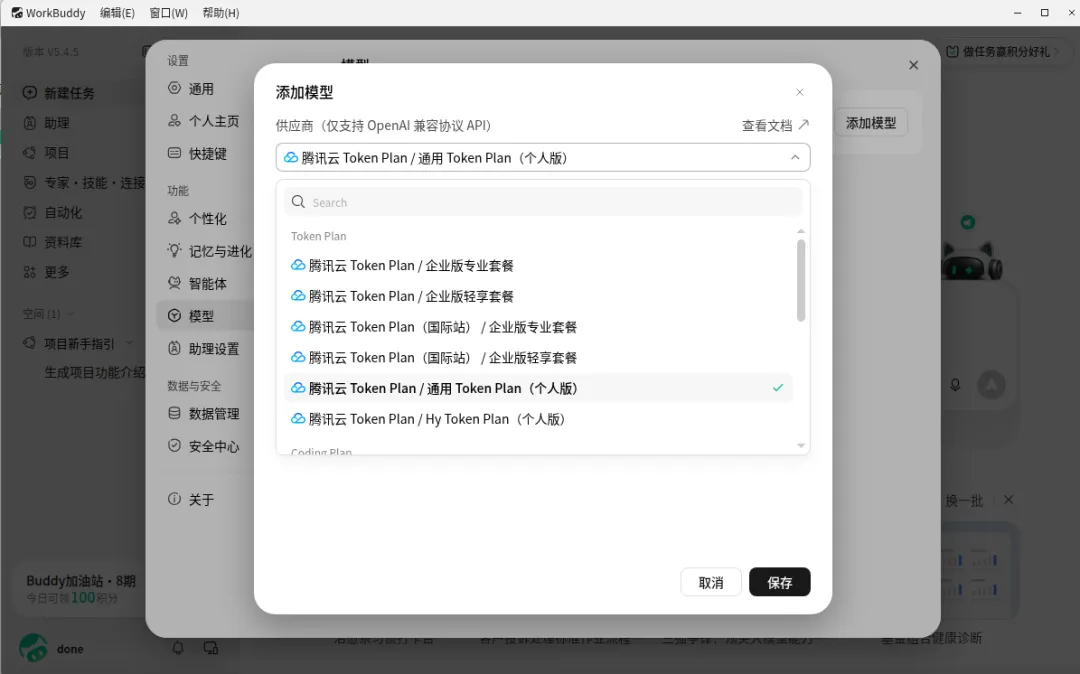Open the 查看文档 link
Screen dimensions: 1080x674
coord(775,125)
